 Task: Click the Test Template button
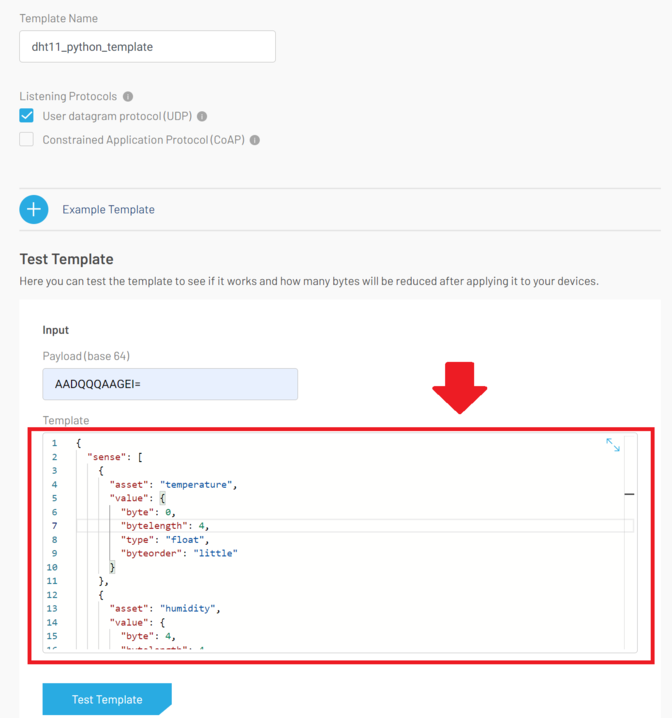[107, 699]
